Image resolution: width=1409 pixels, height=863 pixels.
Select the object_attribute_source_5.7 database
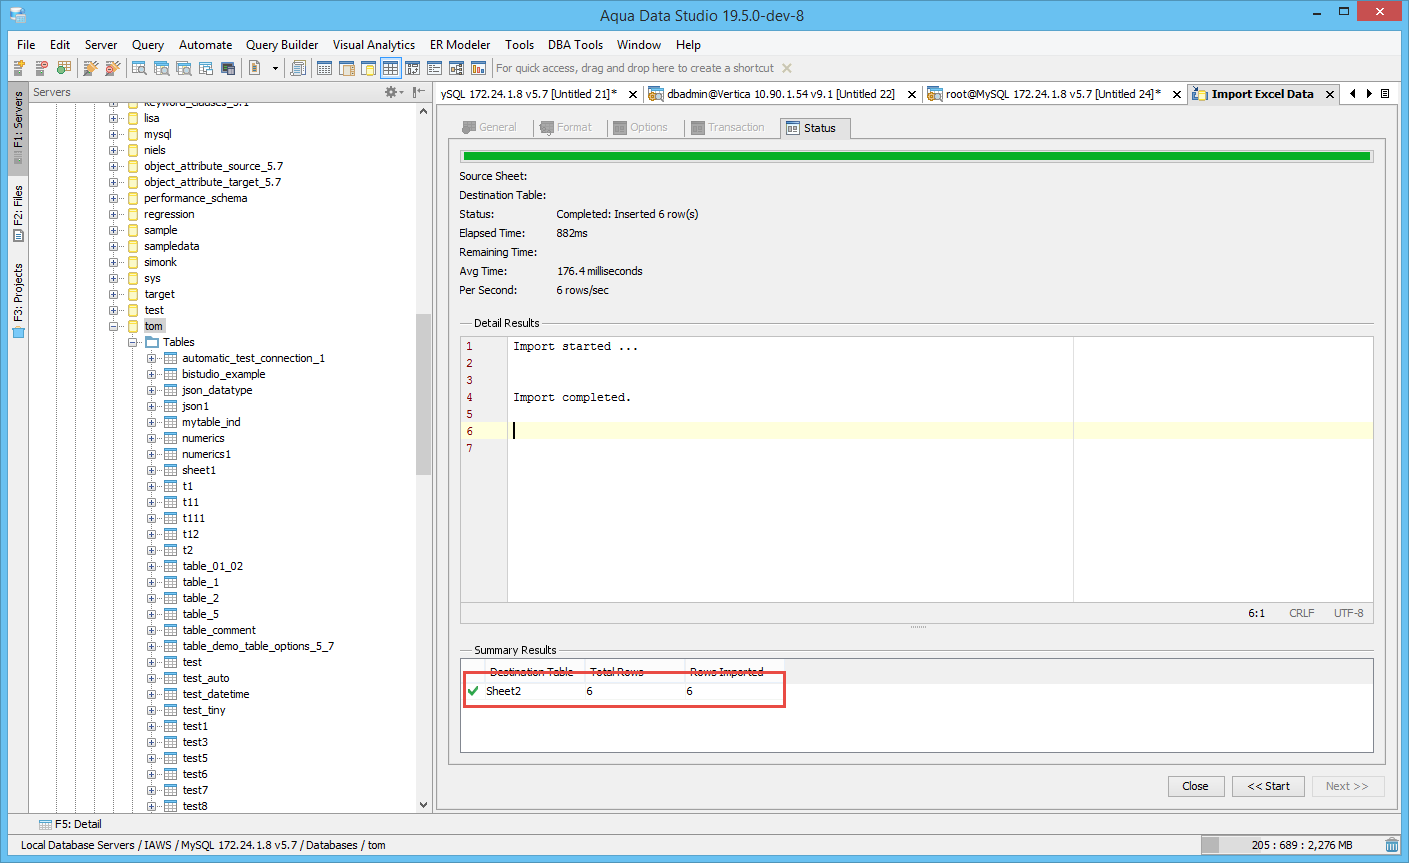coord(213,166)
